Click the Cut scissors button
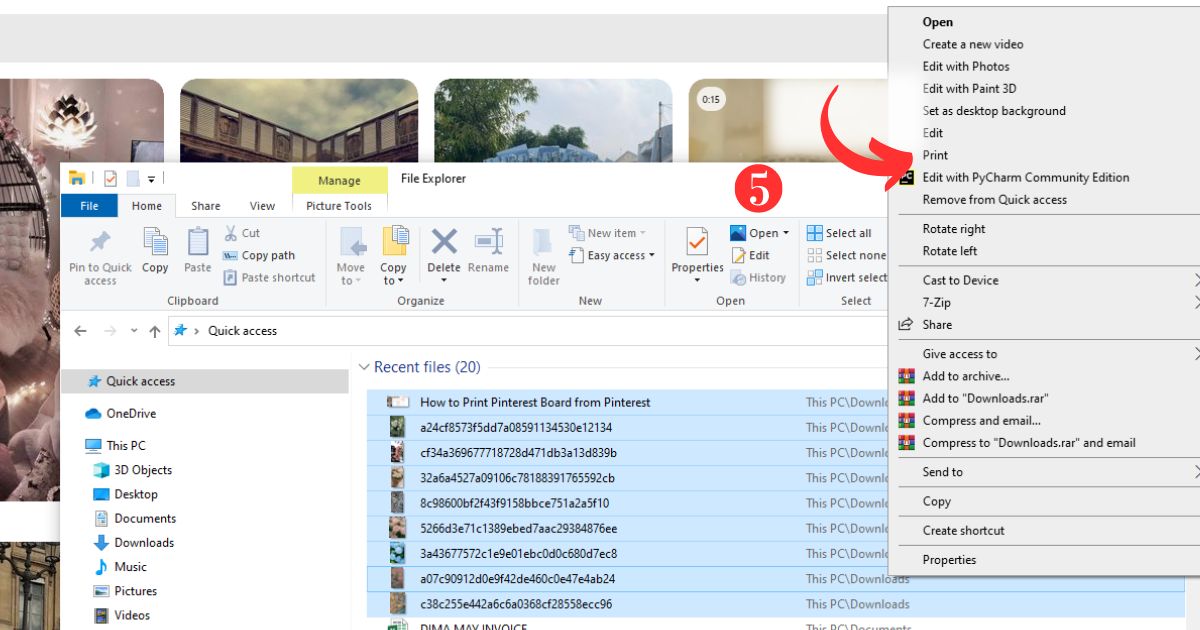The width and height of the screenshot is (1200, 630). [x=241, y=233]
